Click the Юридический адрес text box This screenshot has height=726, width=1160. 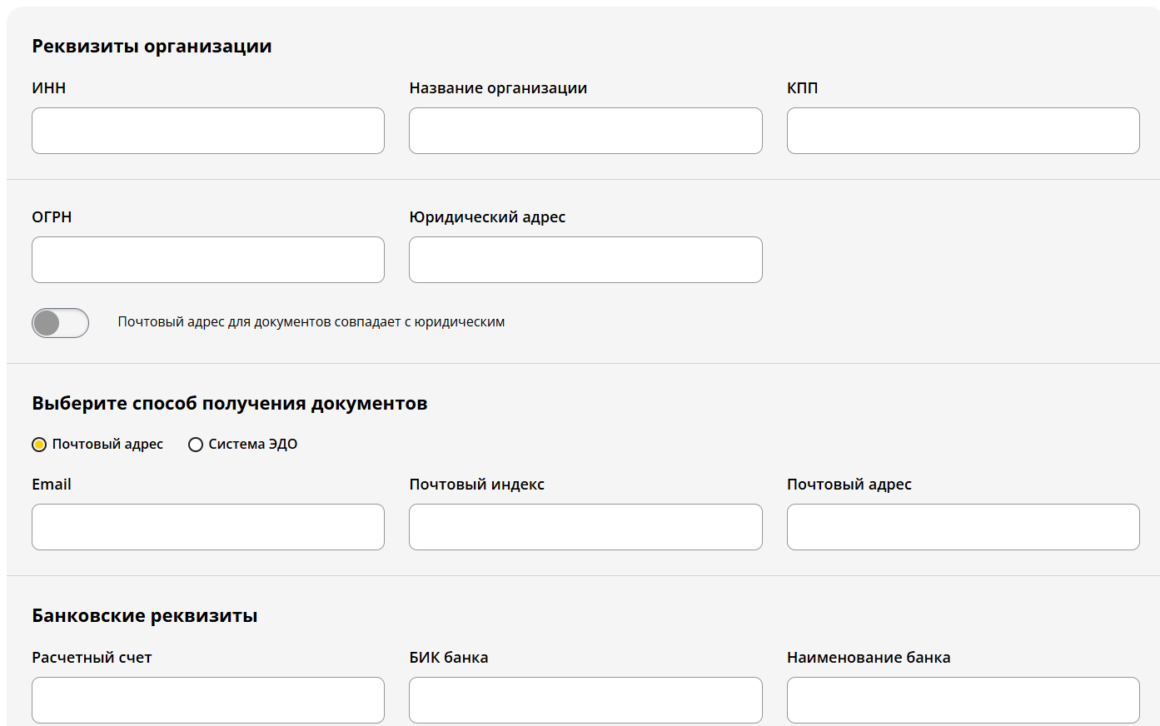pos(585,260)
